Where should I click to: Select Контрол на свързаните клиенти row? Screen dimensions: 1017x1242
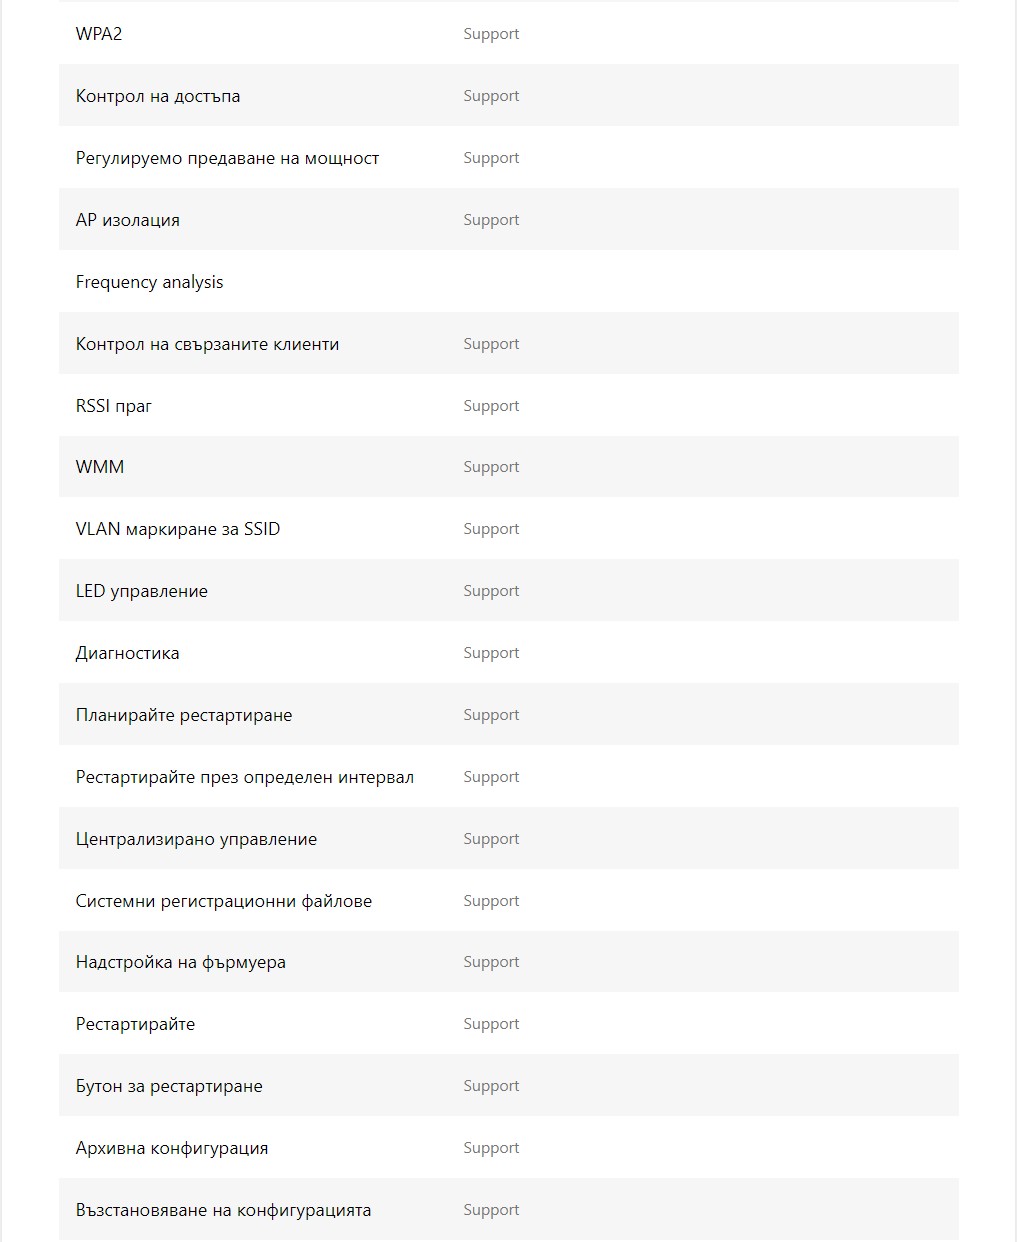508,344
